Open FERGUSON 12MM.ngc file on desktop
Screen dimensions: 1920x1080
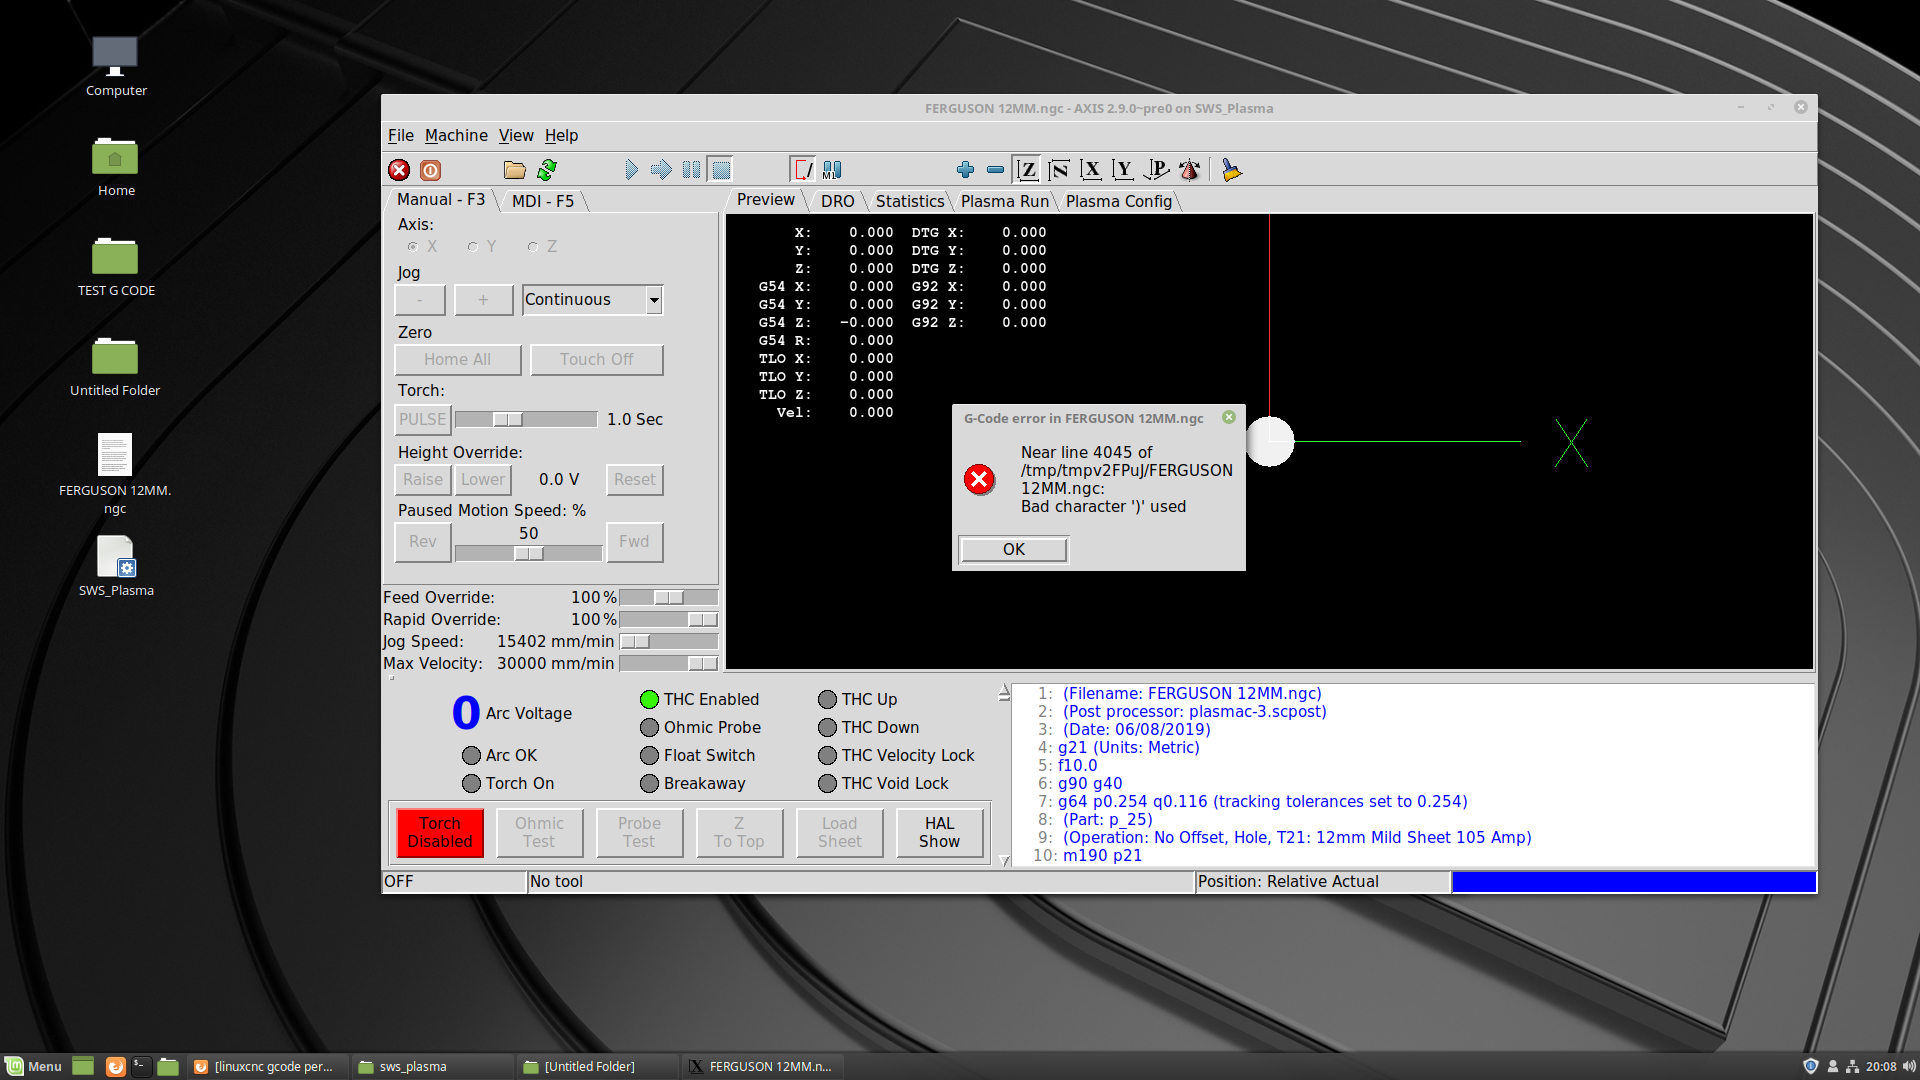pyautogui.click(x=115, y=474)
